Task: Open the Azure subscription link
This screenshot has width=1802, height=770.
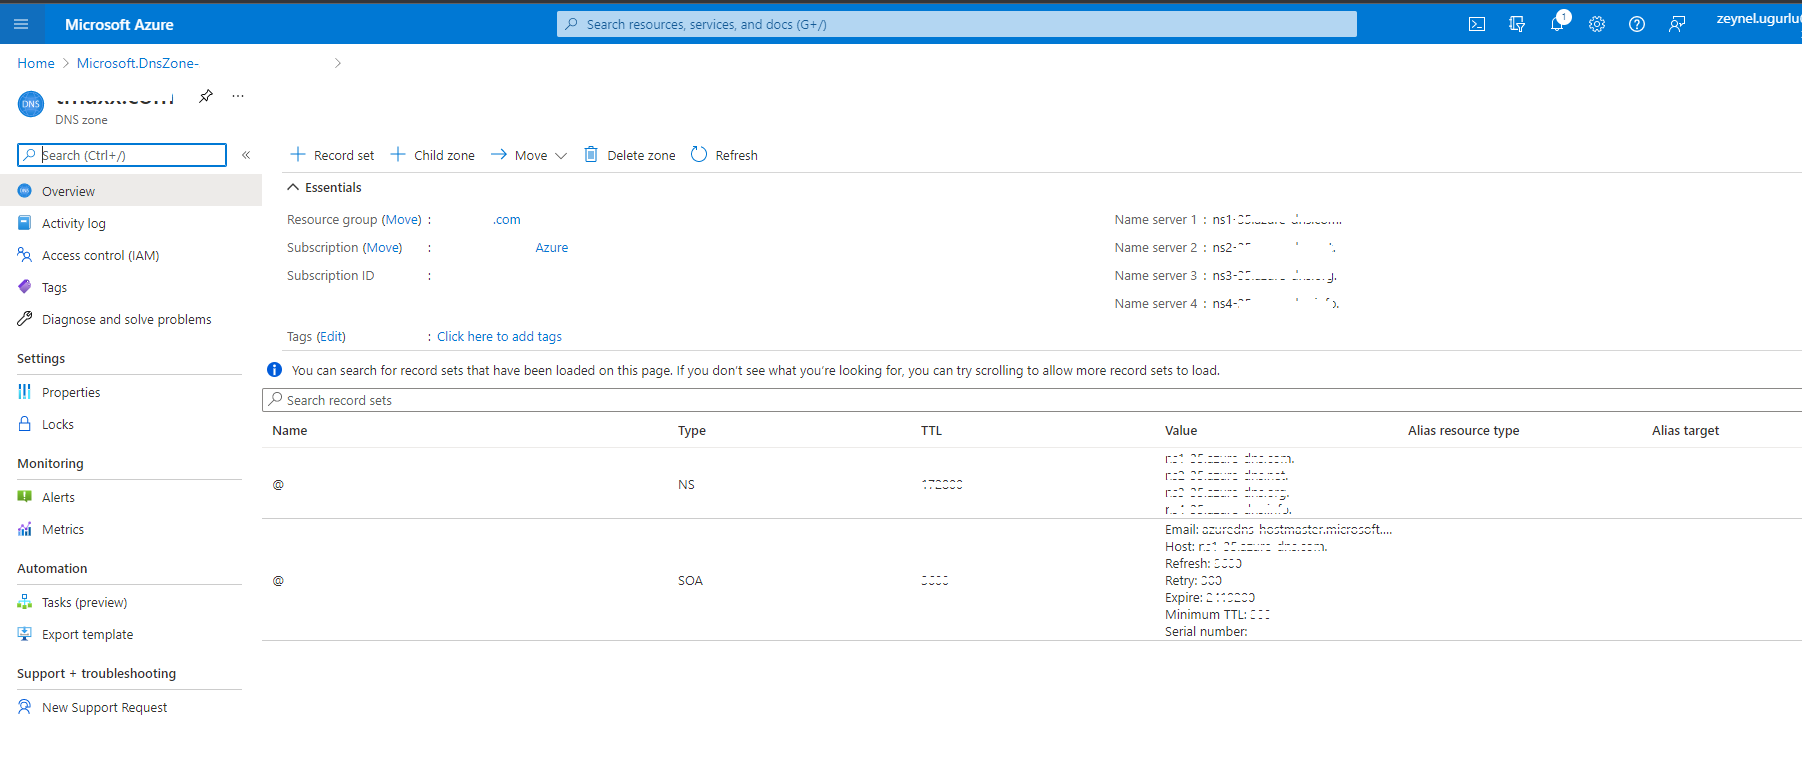Action: [551, 247]
